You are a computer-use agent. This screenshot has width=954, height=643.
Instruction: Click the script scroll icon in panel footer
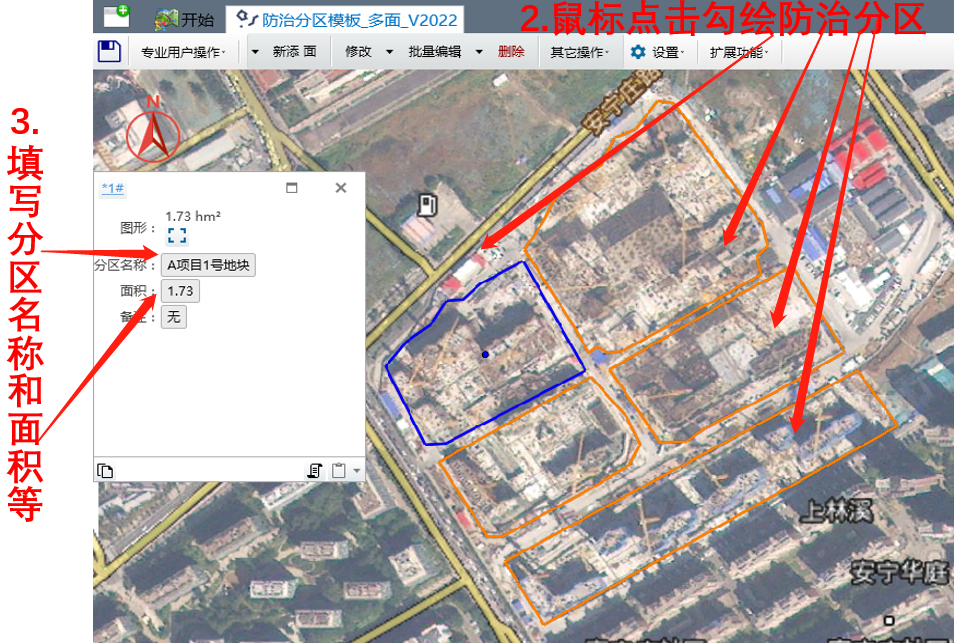(x=315, y=470)
